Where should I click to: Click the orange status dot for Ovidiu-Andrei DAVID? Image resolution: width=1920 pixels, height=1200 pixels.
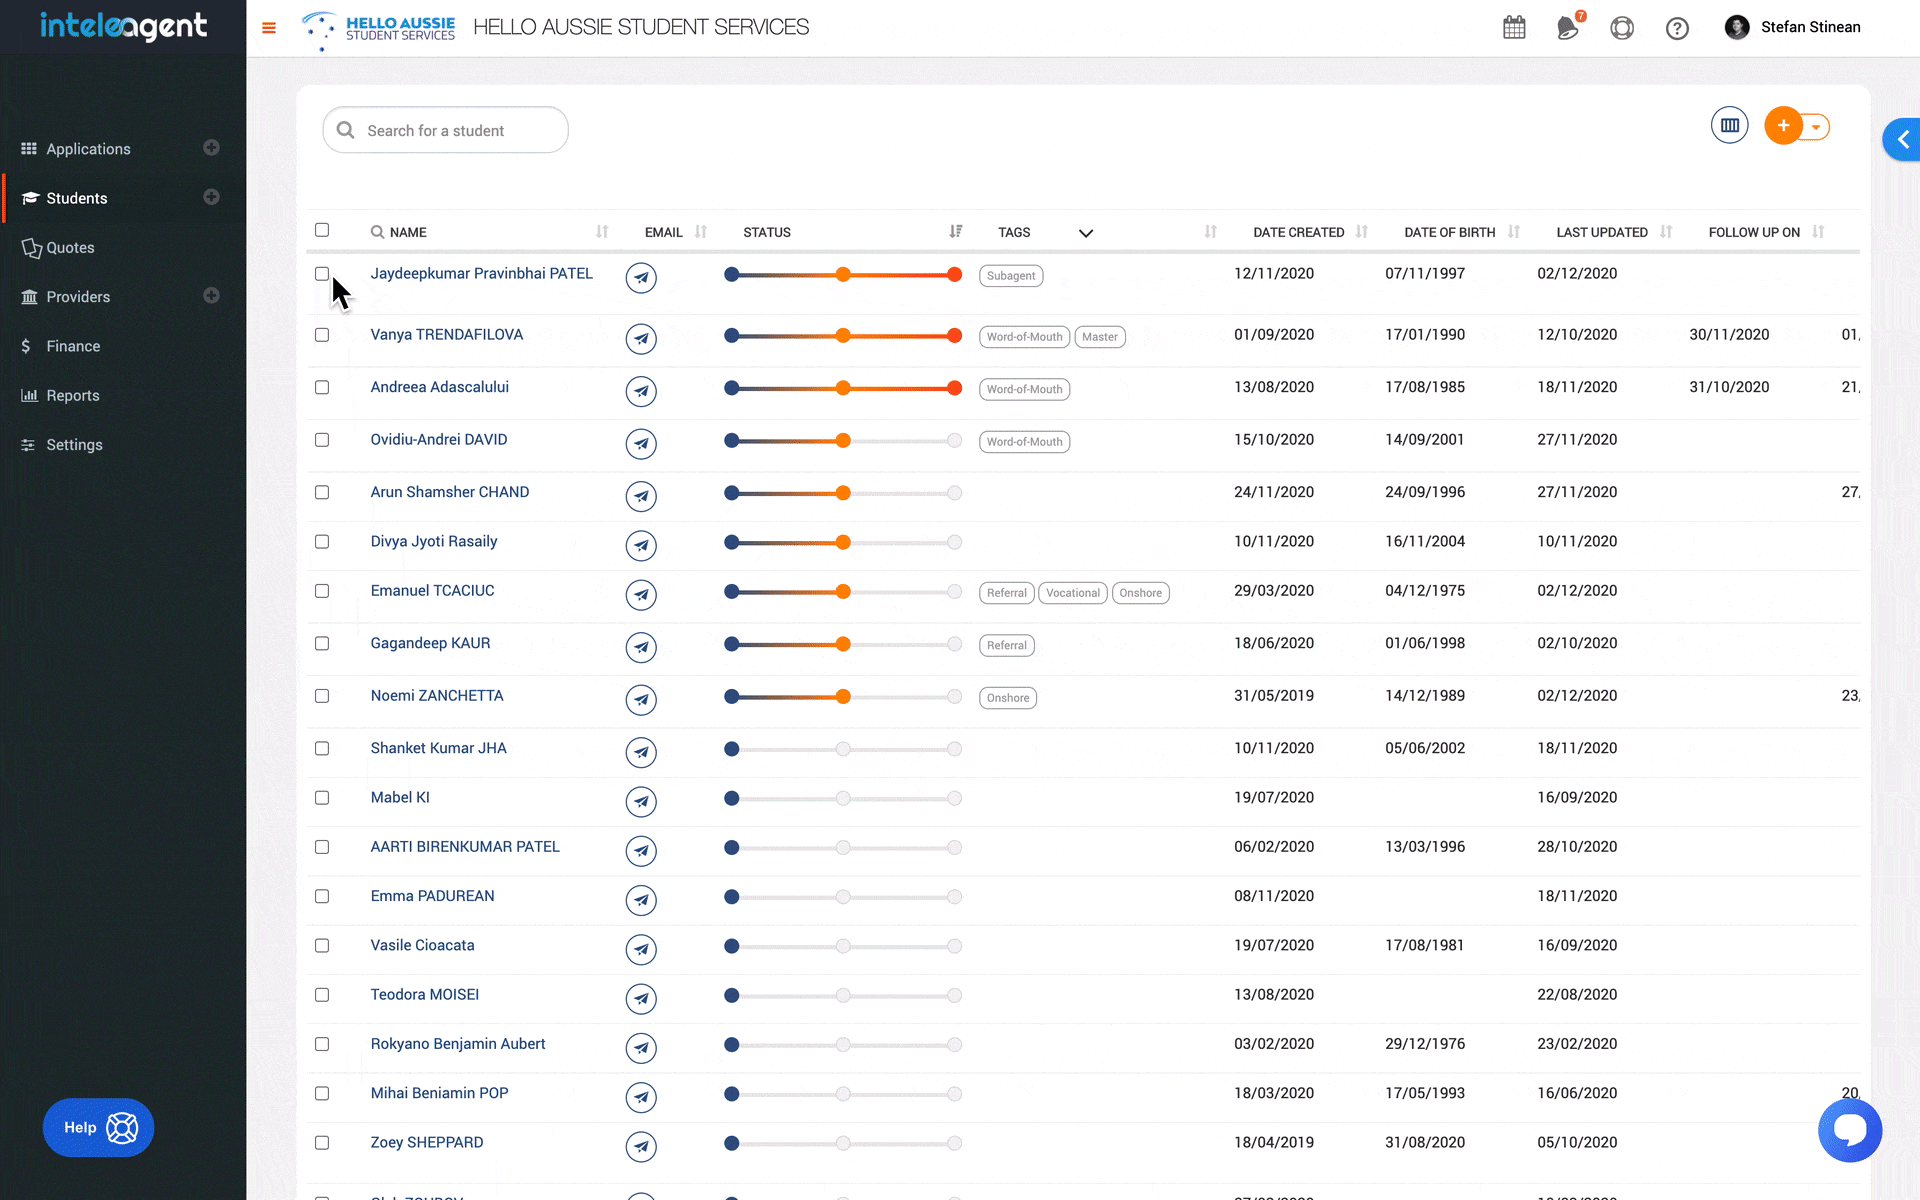[843, 441]
